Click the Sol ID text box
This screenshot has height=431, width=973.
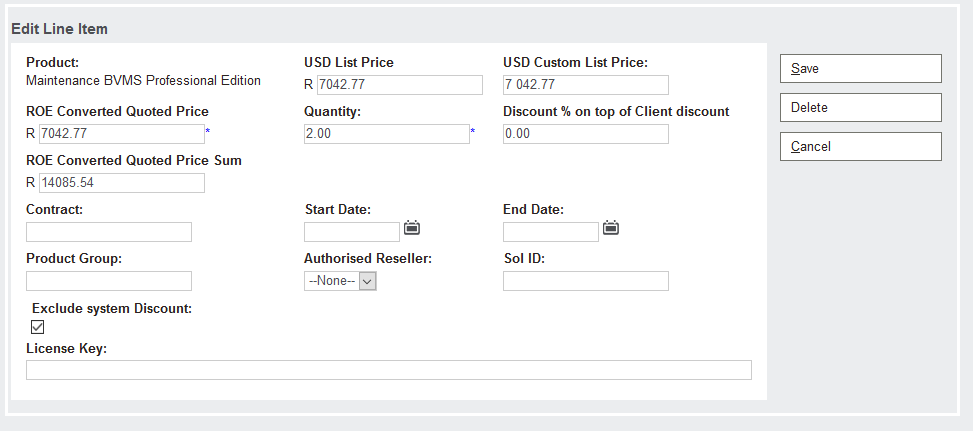[x=585, y=281]
